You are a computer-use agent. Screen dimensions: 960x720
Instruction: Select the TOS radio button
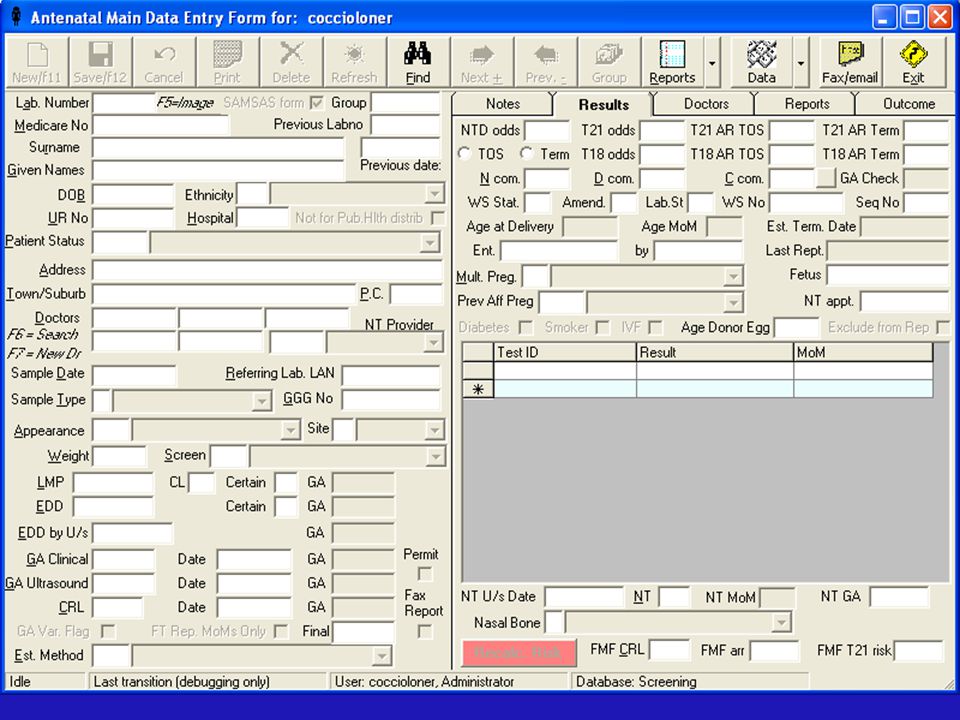click(x=465, y=154)
